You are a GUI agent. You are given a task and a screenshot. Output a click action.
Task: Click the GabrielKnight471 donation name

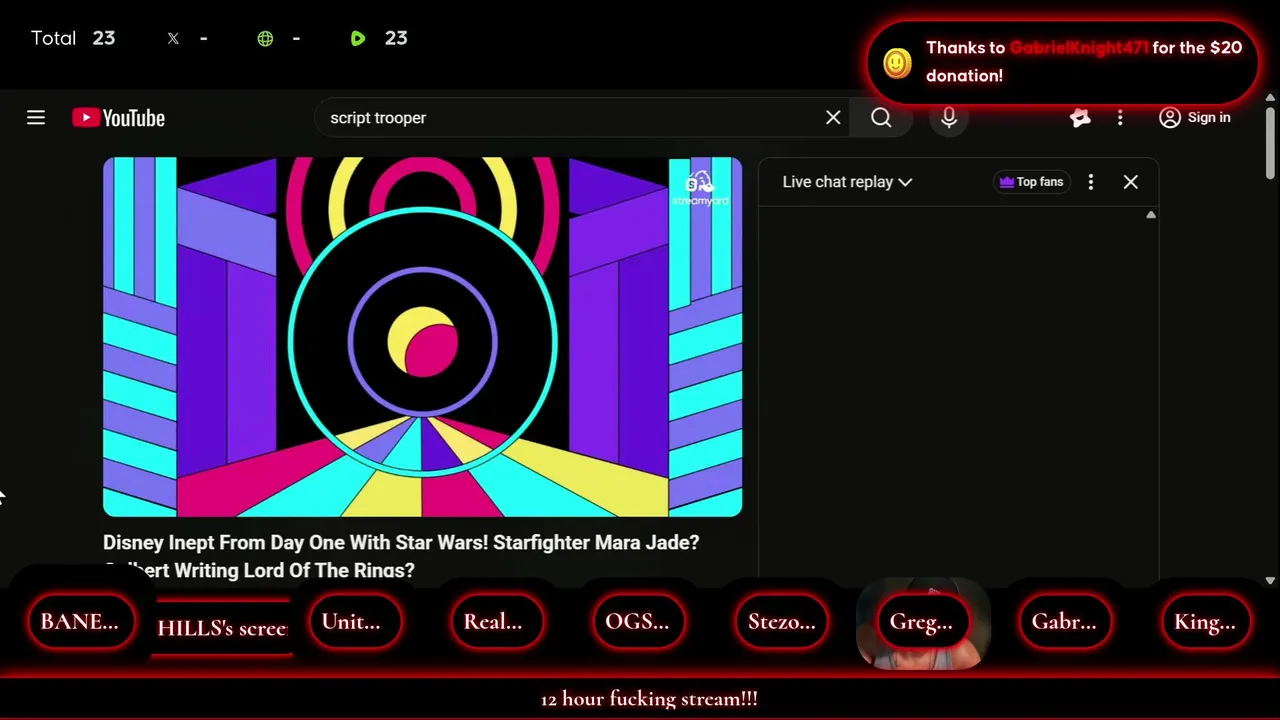click(x=1079, y=47)
